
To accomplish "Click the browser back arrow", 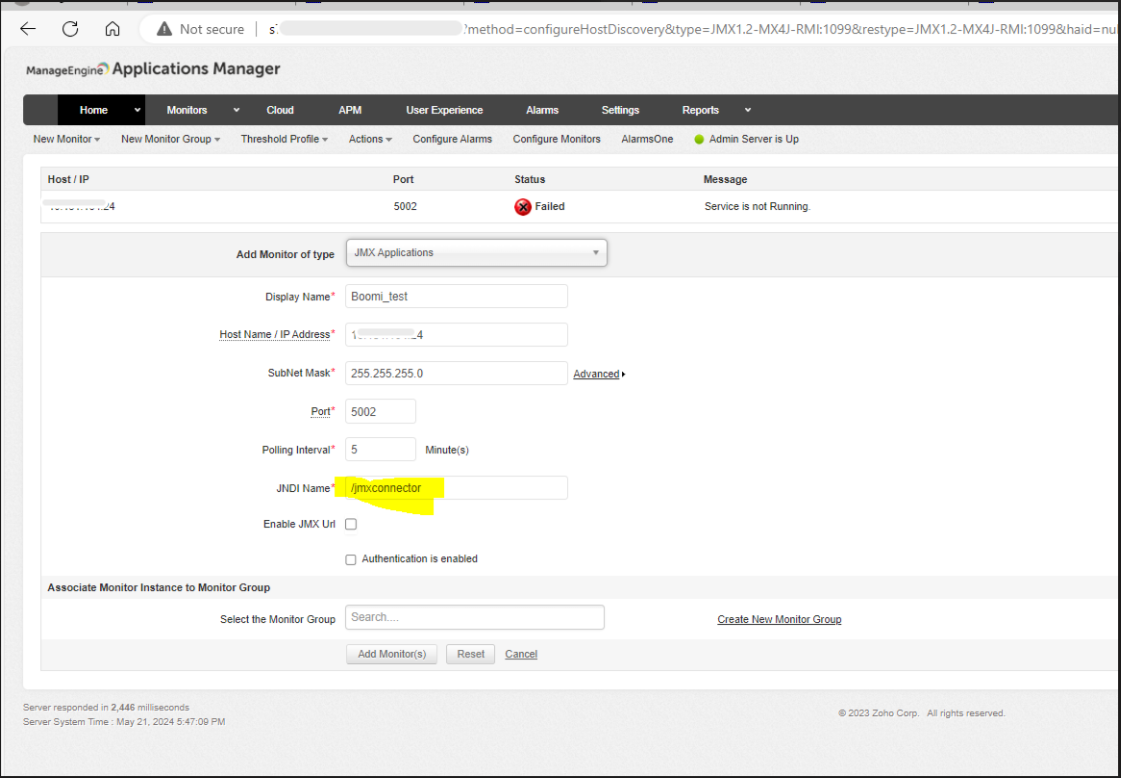I will click(x=28, y=28).
